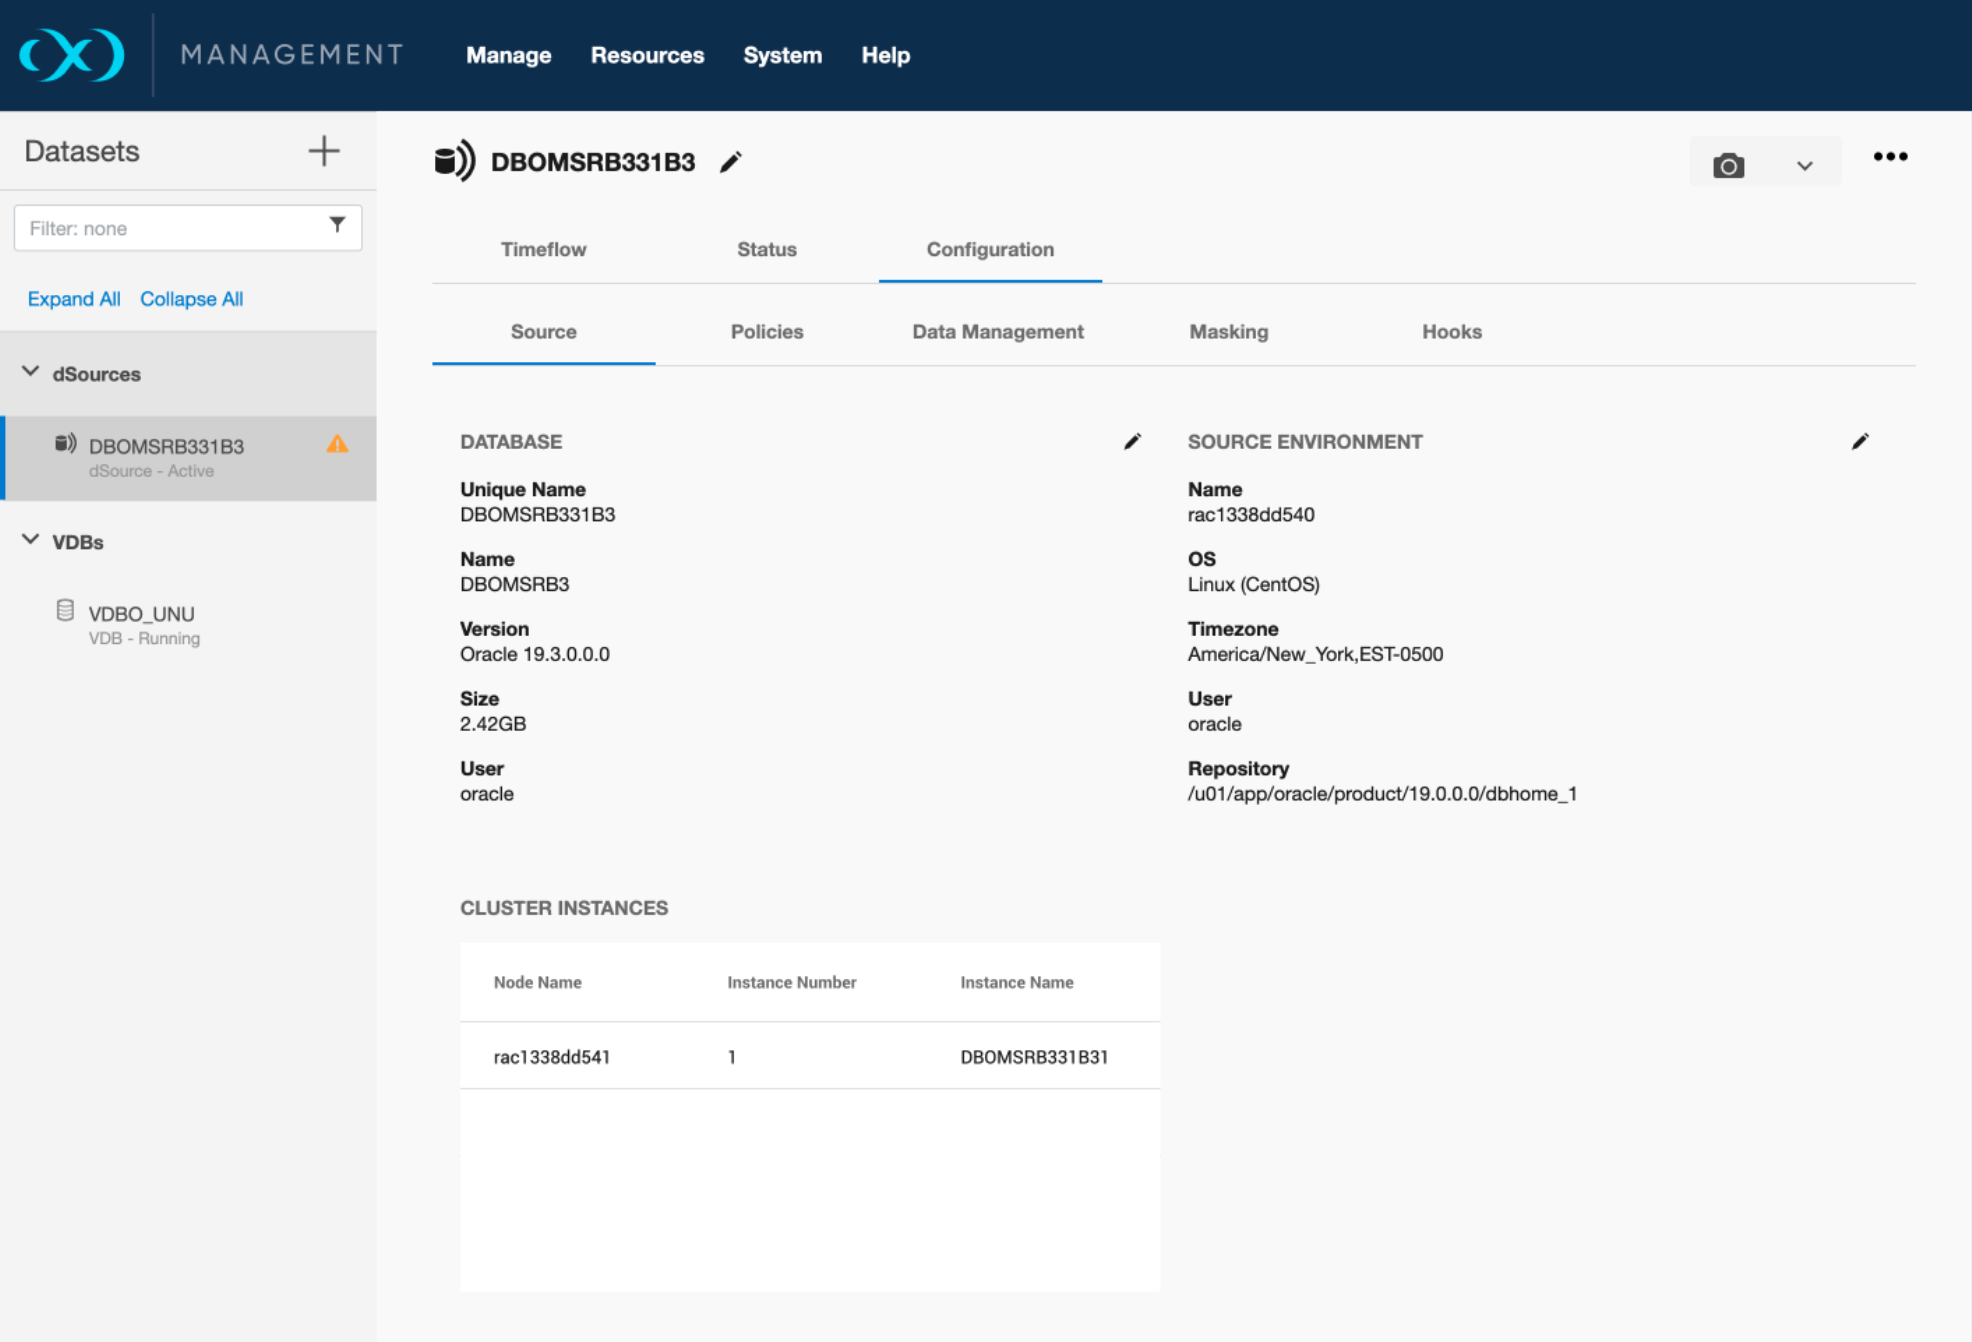This screenshot has height=1342, width=1972.
Task: Open the Resources menu
Action: tap(646, 55)
